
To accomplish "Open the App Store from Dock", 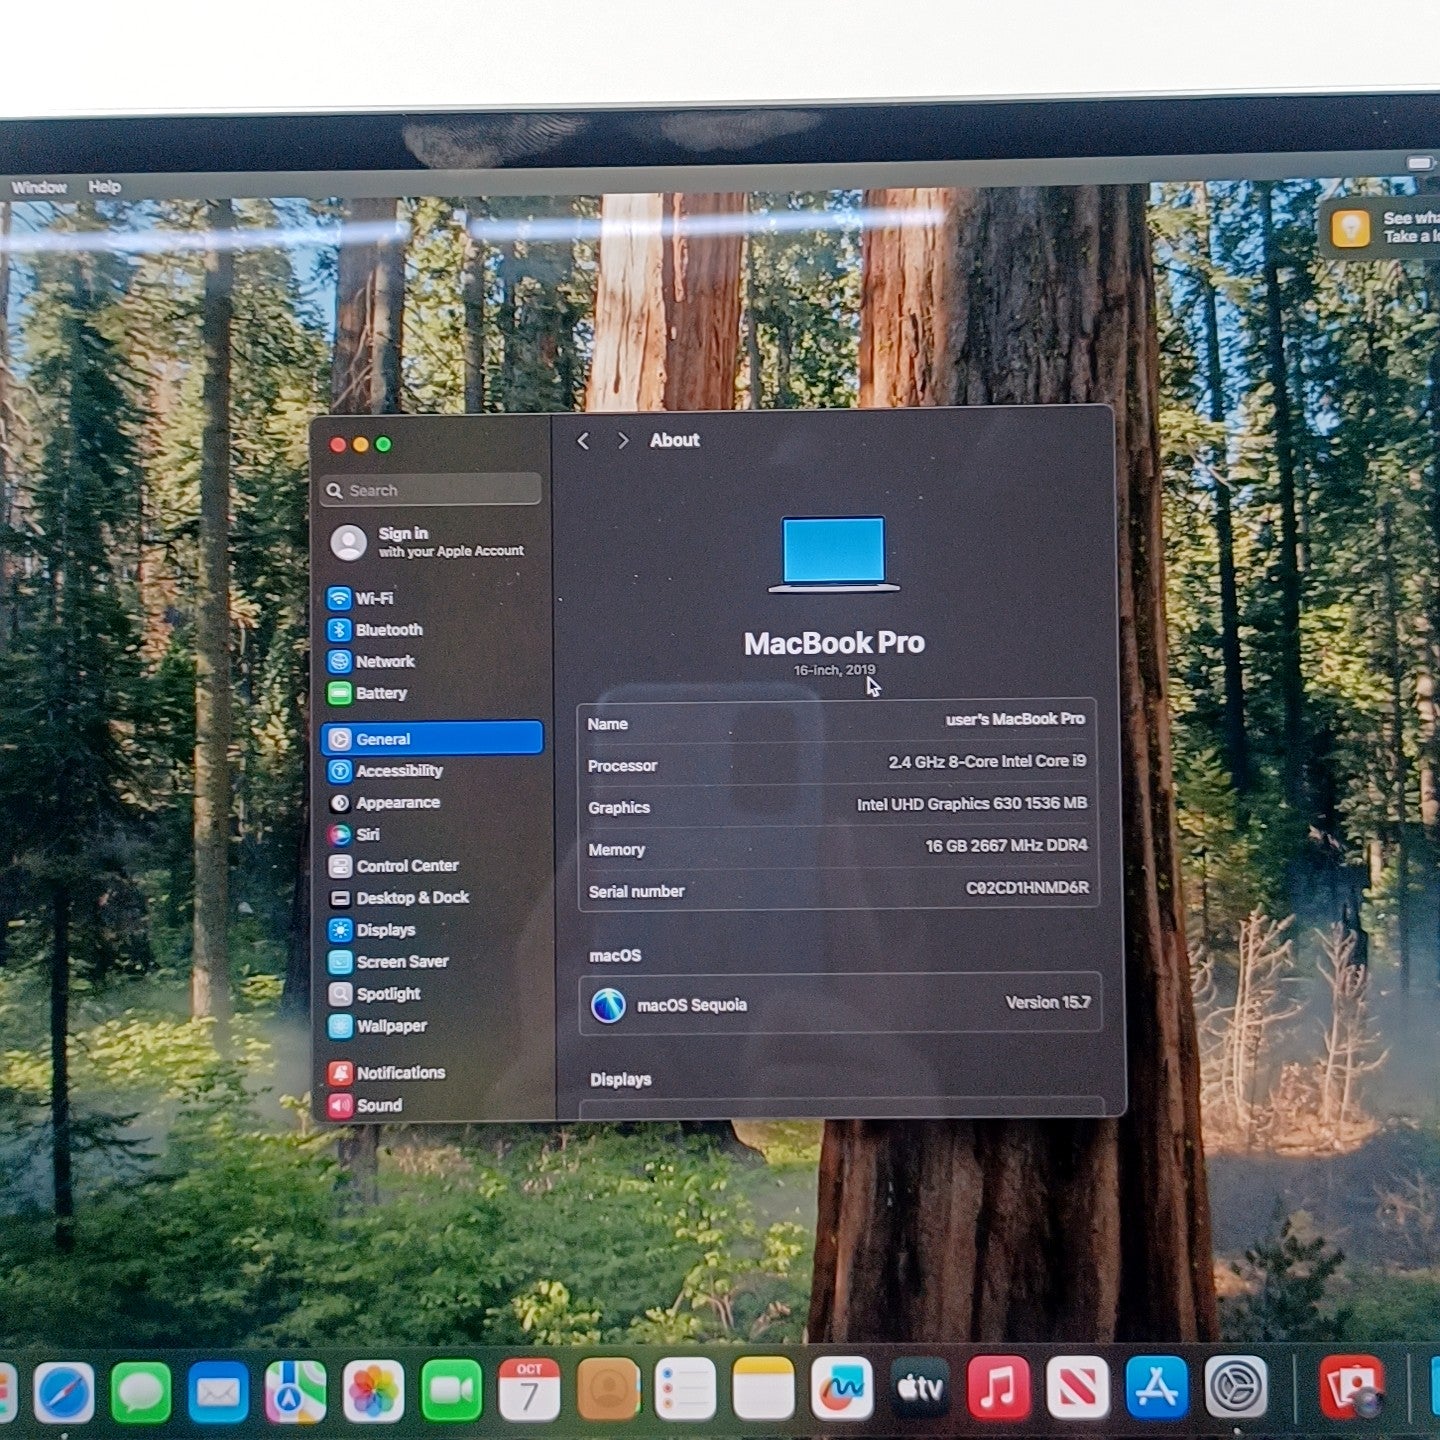I will 1156,1388.
